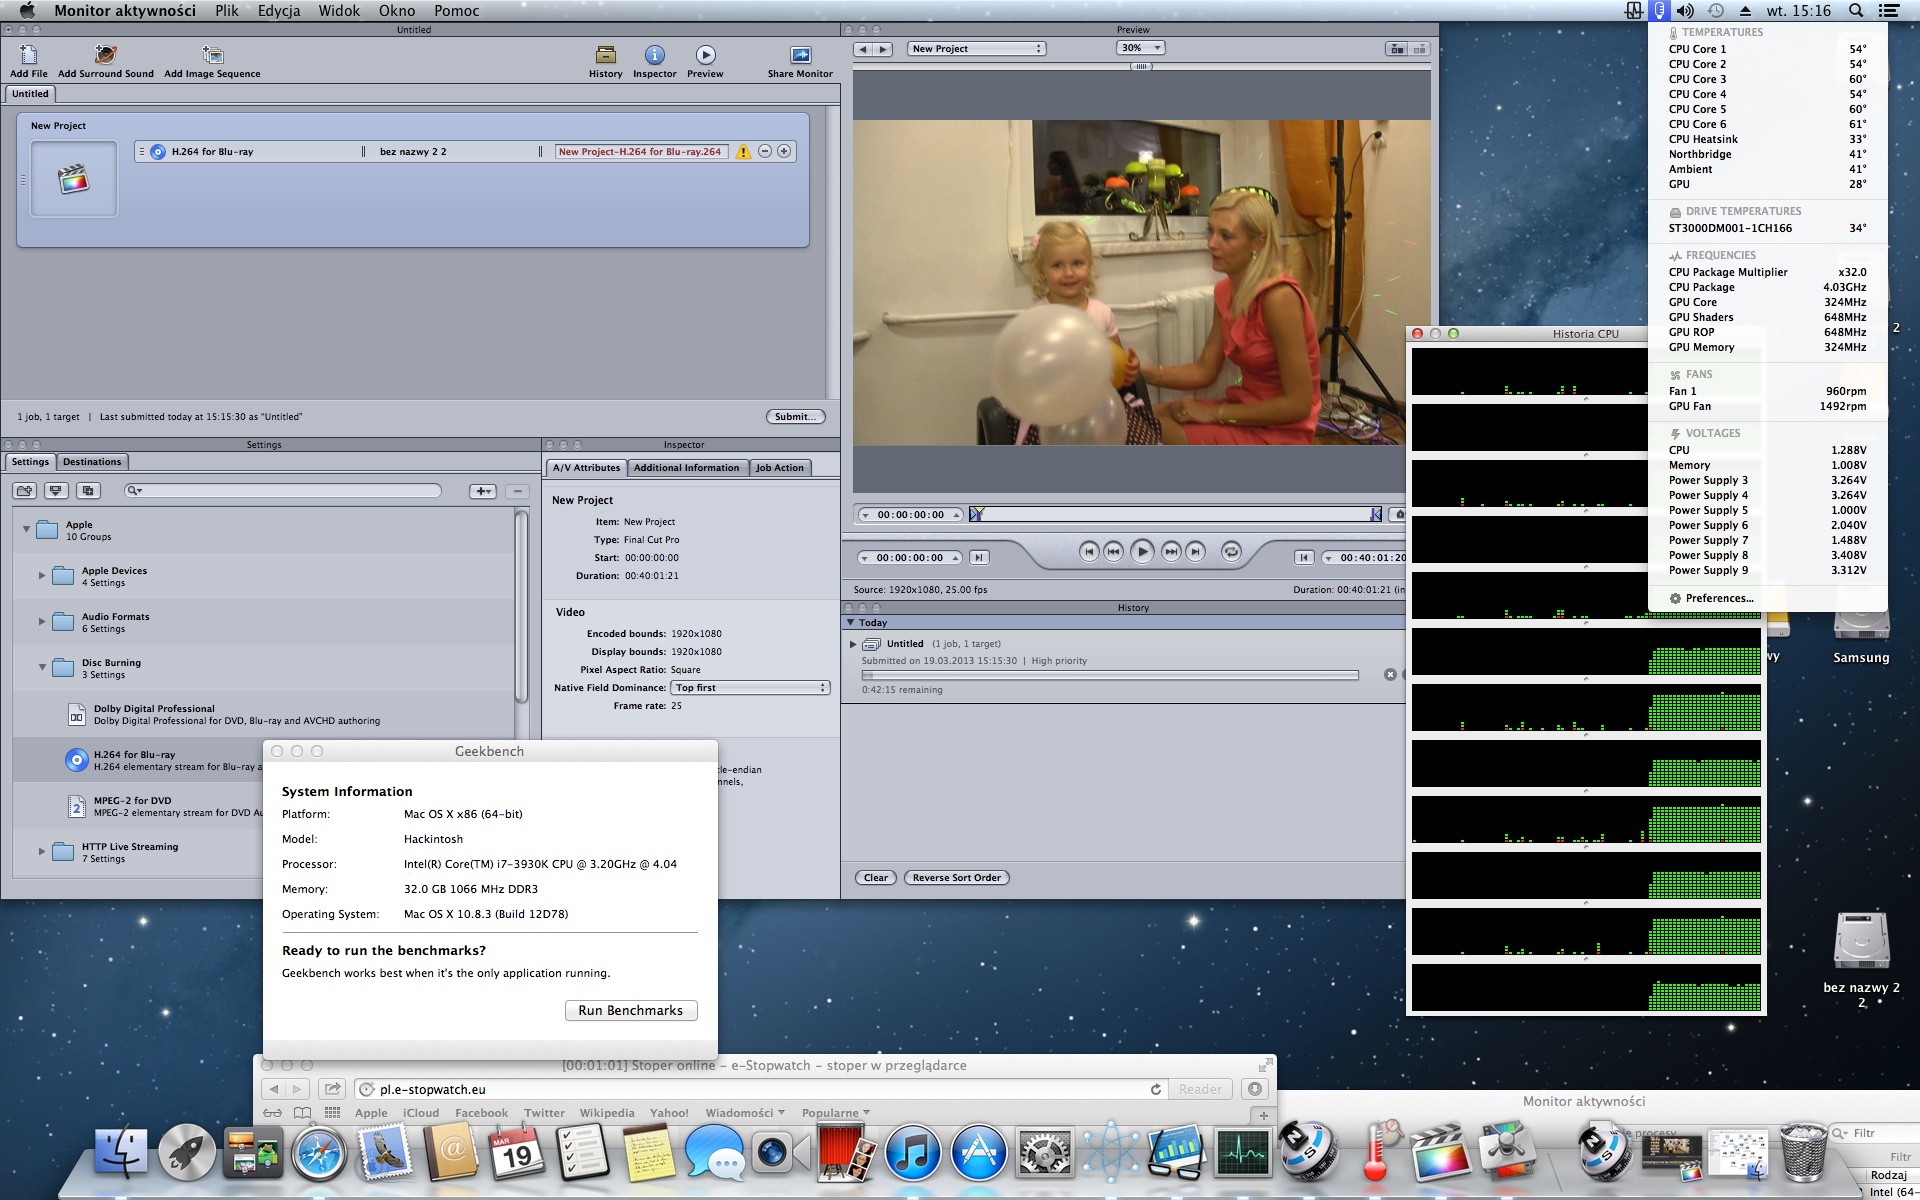
Task: Select the H.264 for Blu-ray setting row
Action: (x=140, y=761)
